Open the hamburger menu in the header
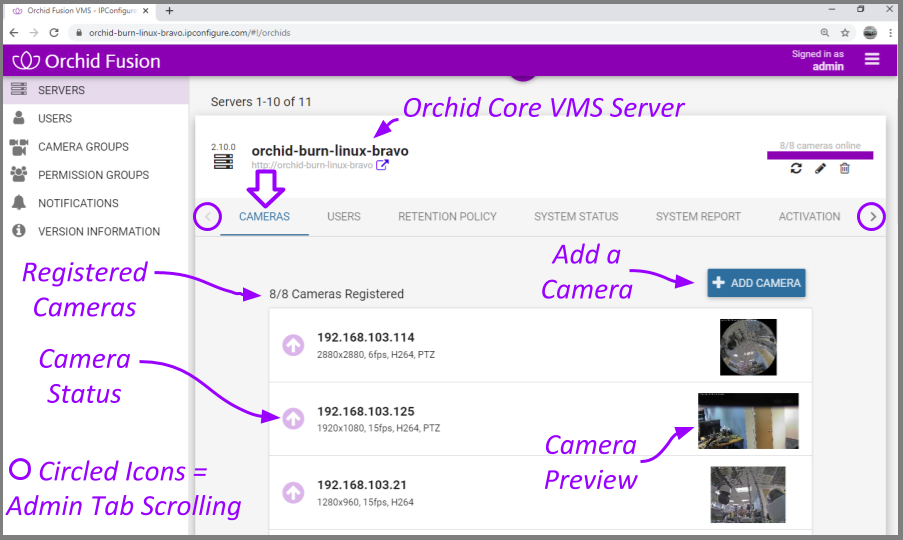The height and width of the screenshot is (540, 903). (871, 59)
